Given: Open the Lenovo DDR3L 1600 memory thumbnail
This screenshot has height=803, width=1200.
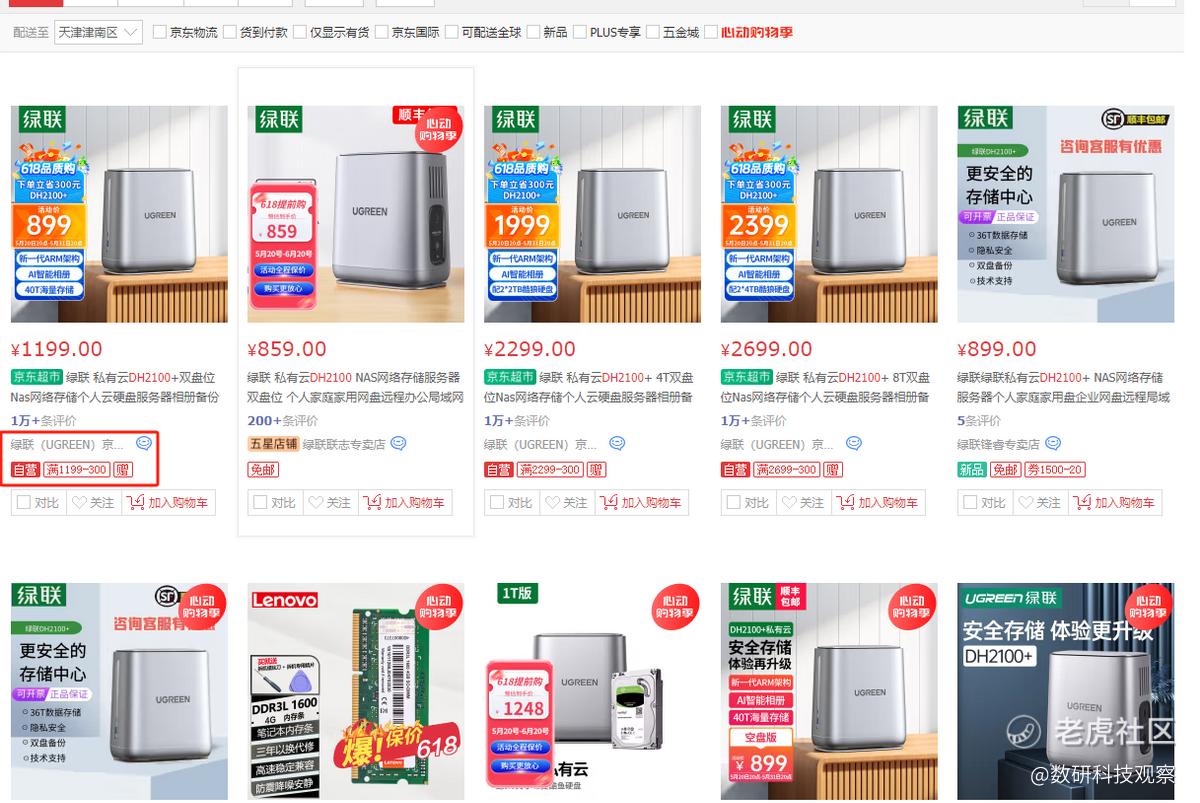Looking at the screenshot, I should coord(356,691).
